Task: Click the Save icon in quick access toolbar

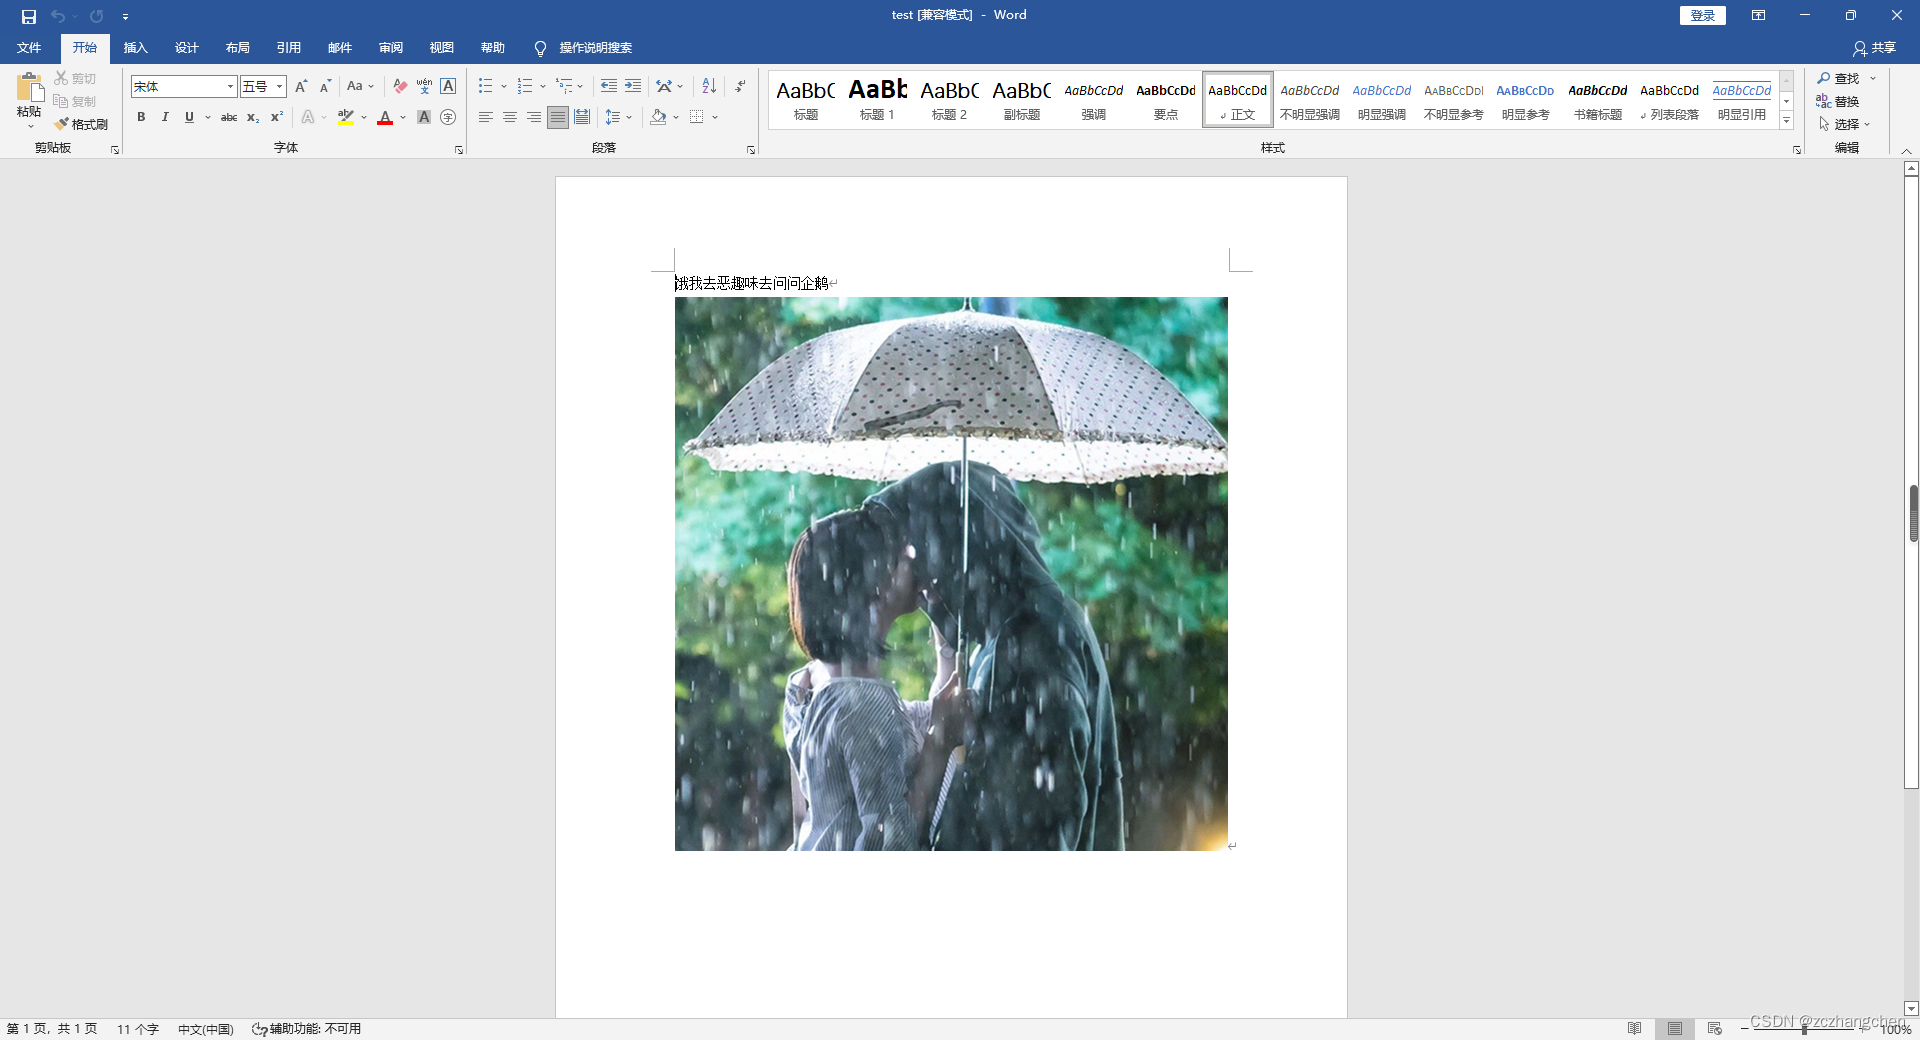Action: click(x=29, y=16)
